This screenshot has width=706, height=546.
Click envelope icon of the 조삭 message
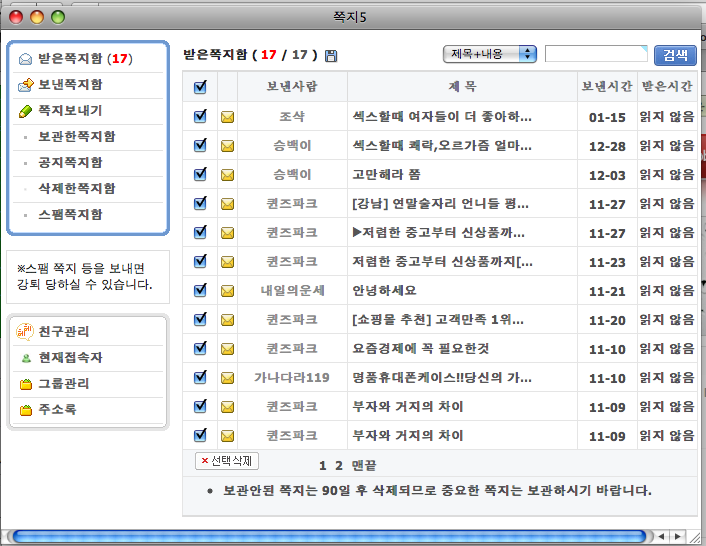click(227, 117)
